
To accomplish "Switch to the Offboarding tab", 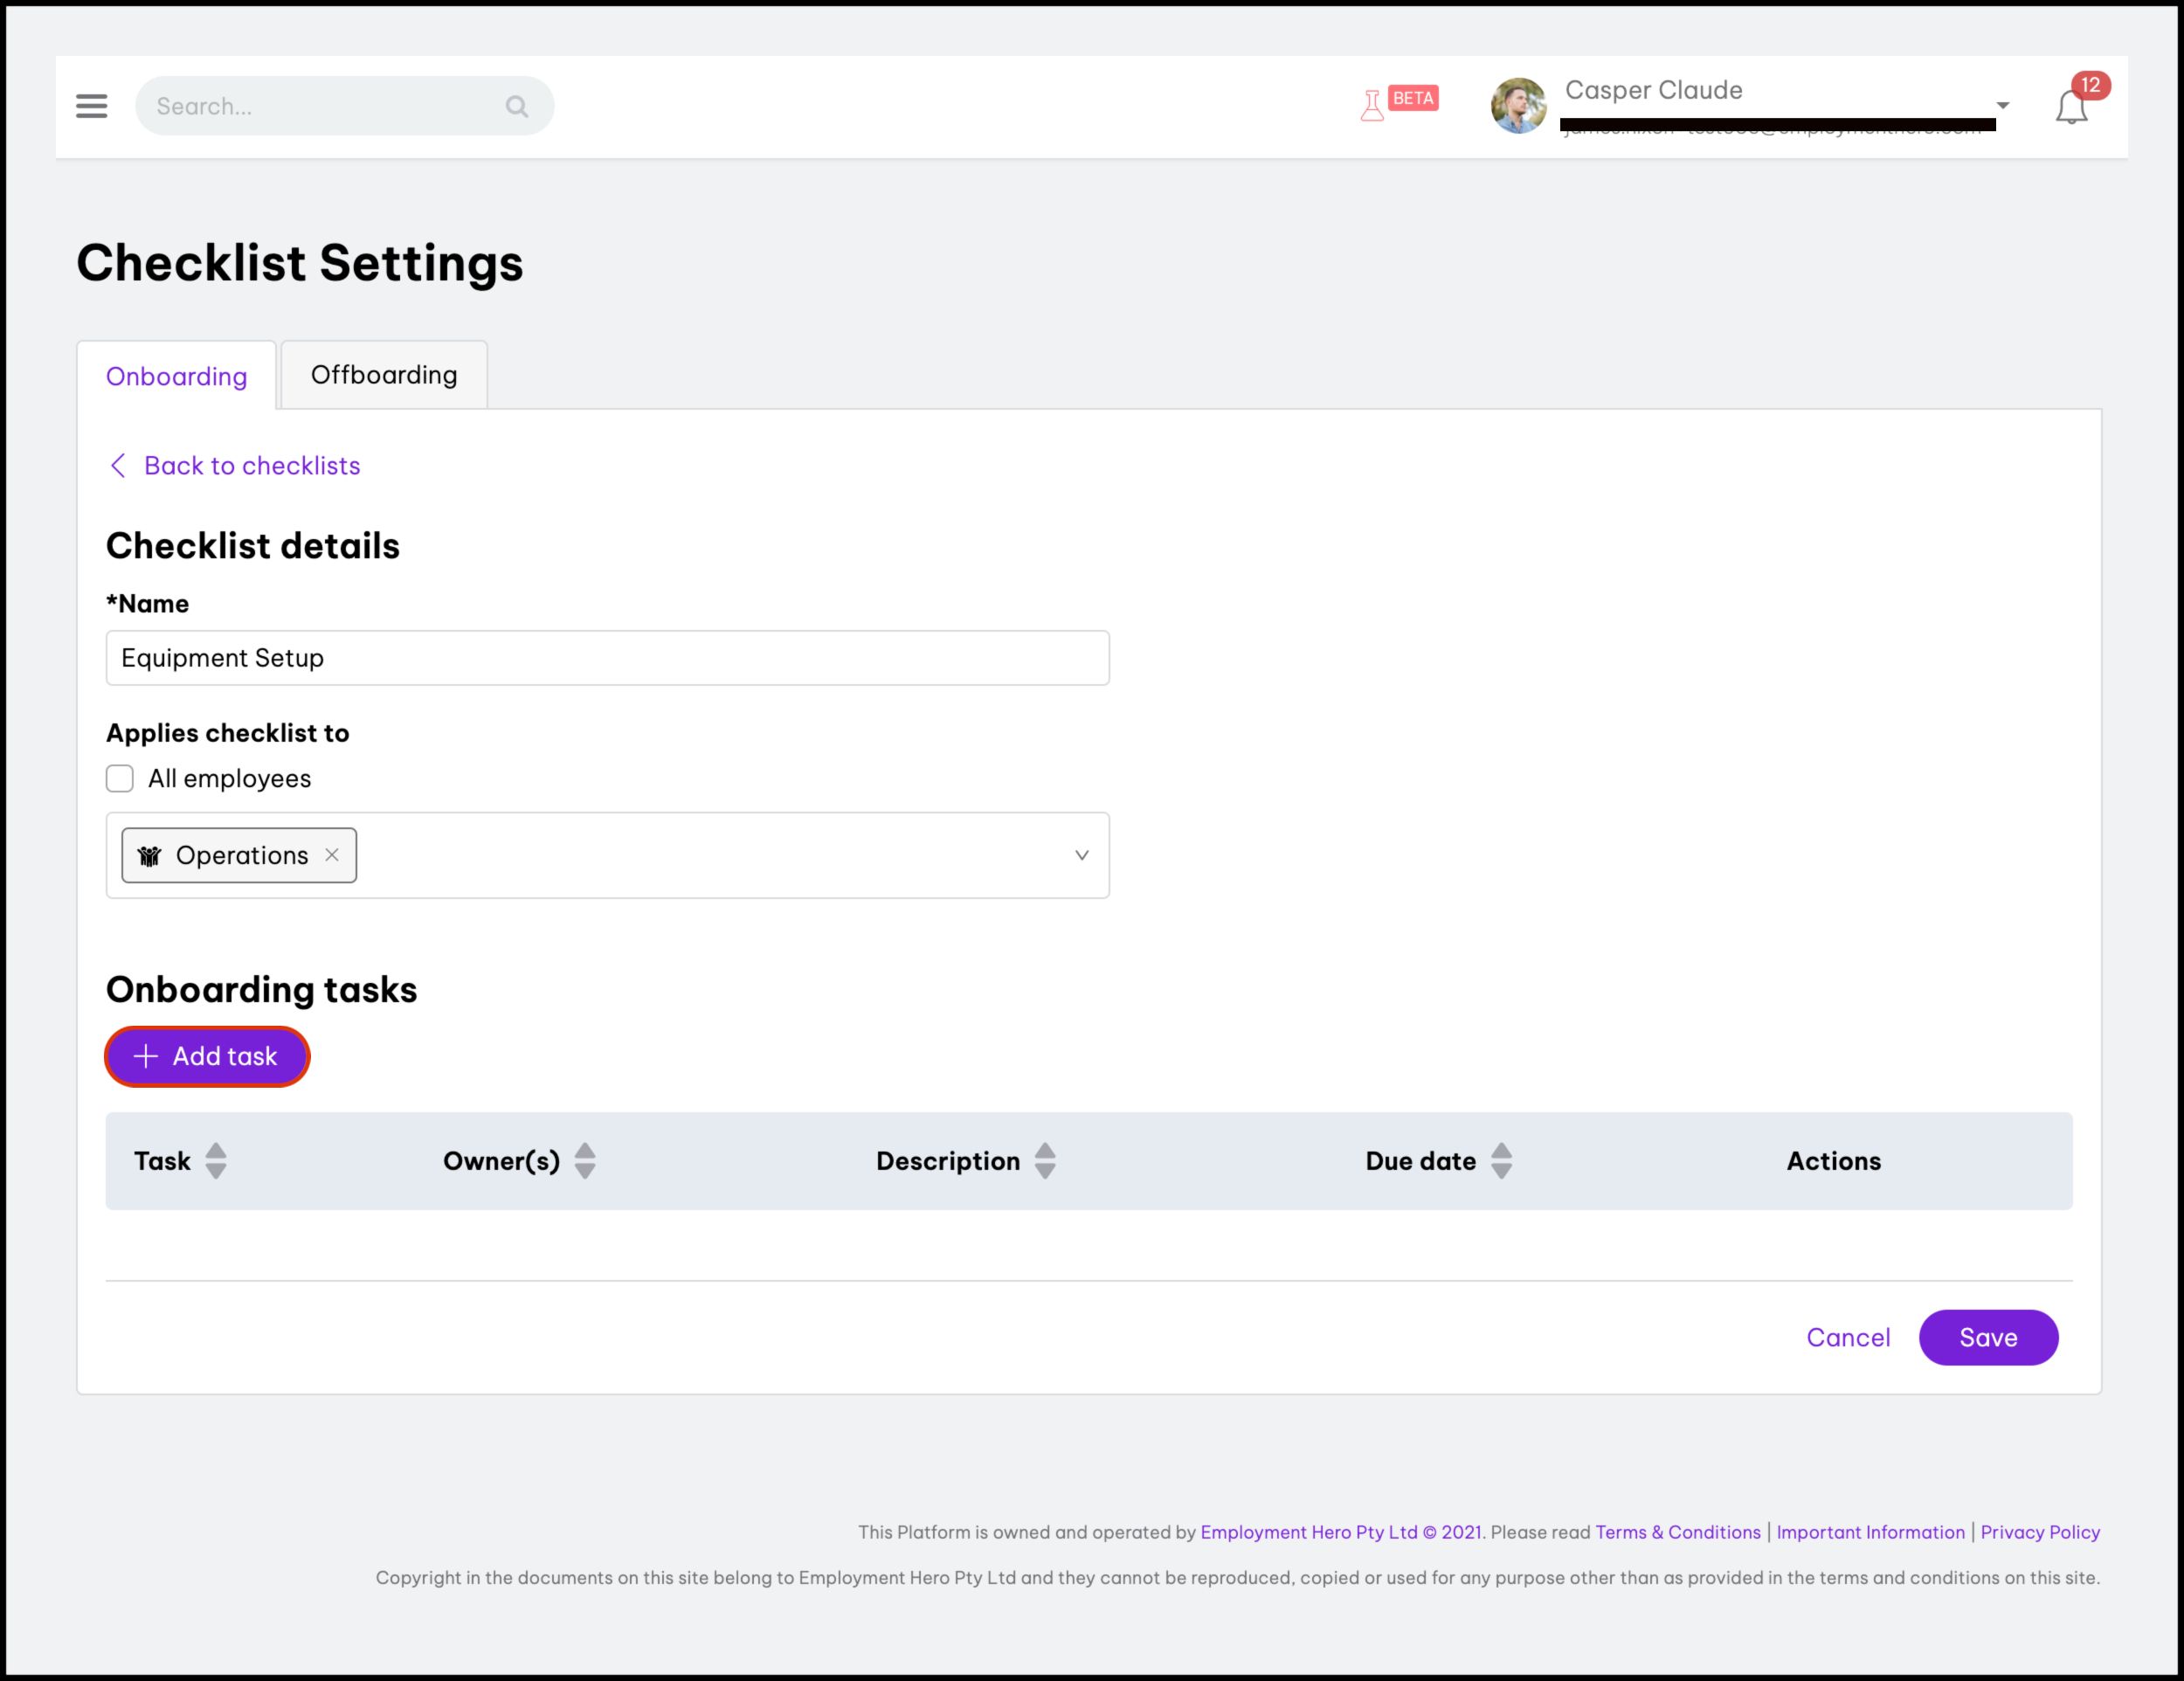I will (x=384, y=375).
